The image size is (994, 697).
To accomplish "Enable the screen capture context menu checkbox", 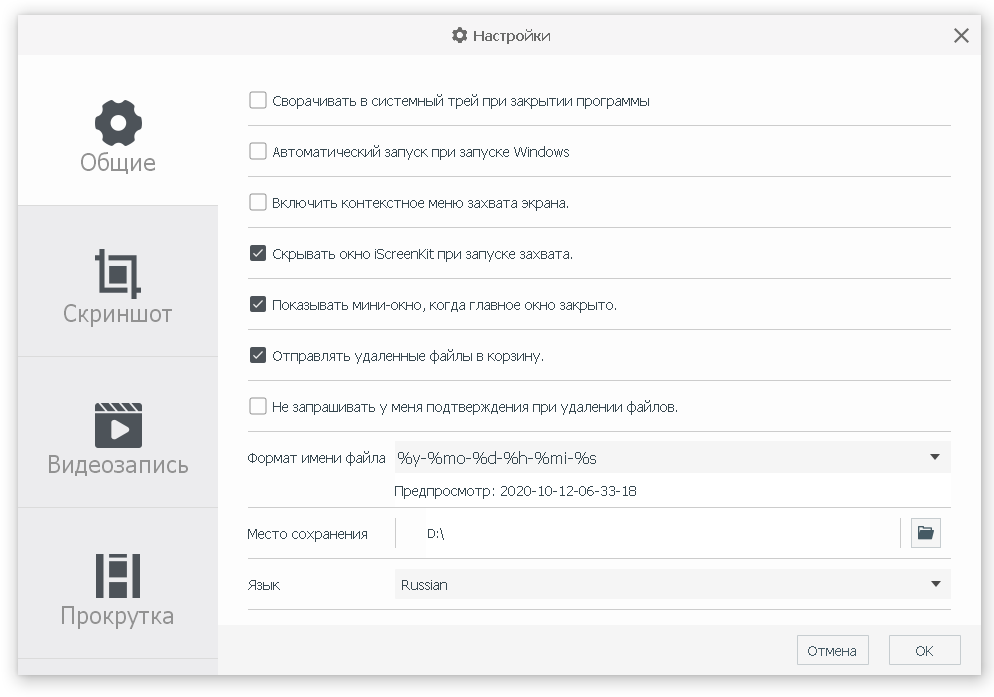I will click(x=258, y=203).
